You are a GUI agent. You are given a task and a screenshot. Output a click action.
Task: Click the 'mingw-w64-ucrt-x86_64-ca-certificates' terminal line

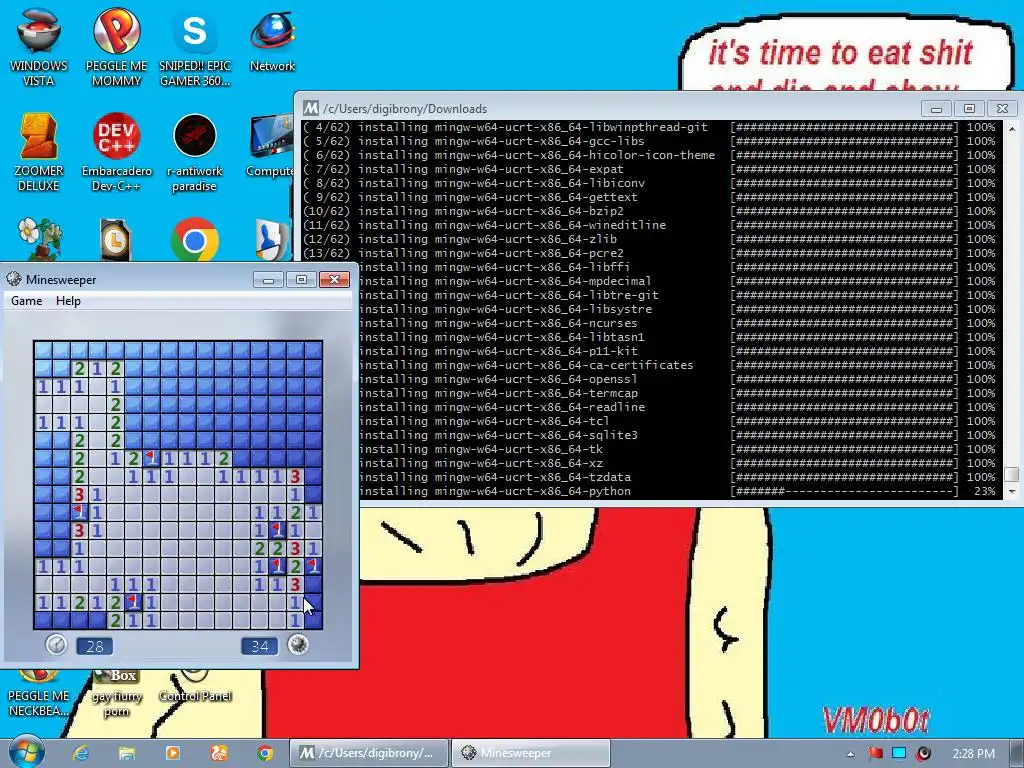pos(564,365)
